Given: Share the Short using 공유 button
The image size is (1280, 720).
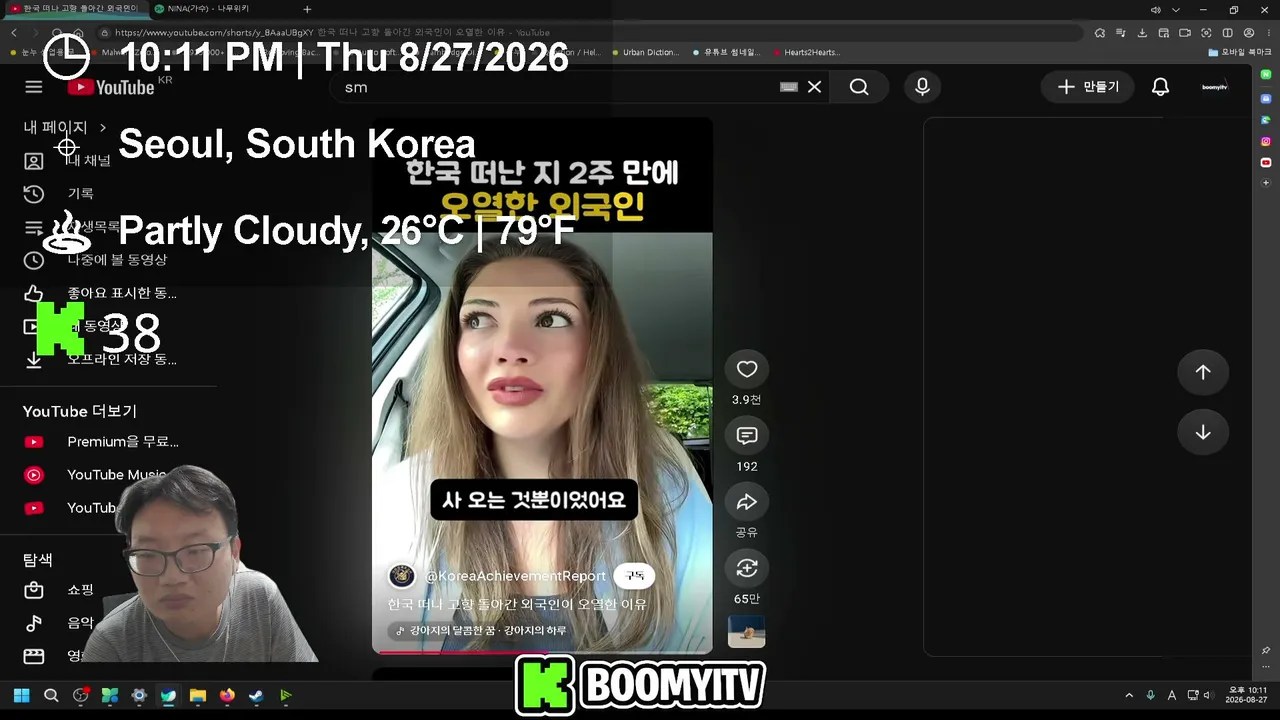Looking at the screenshot, I should point(747,502).
